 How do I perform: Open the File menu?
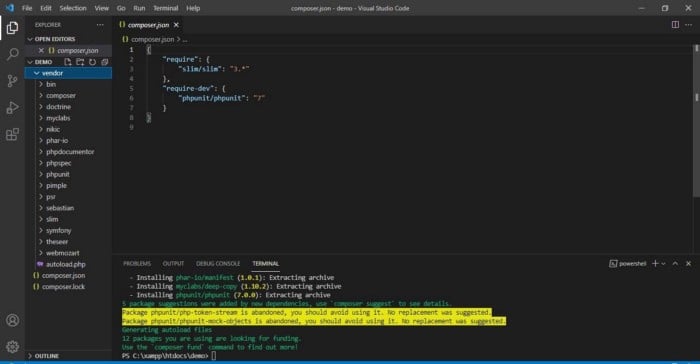(x=27, y=8)
